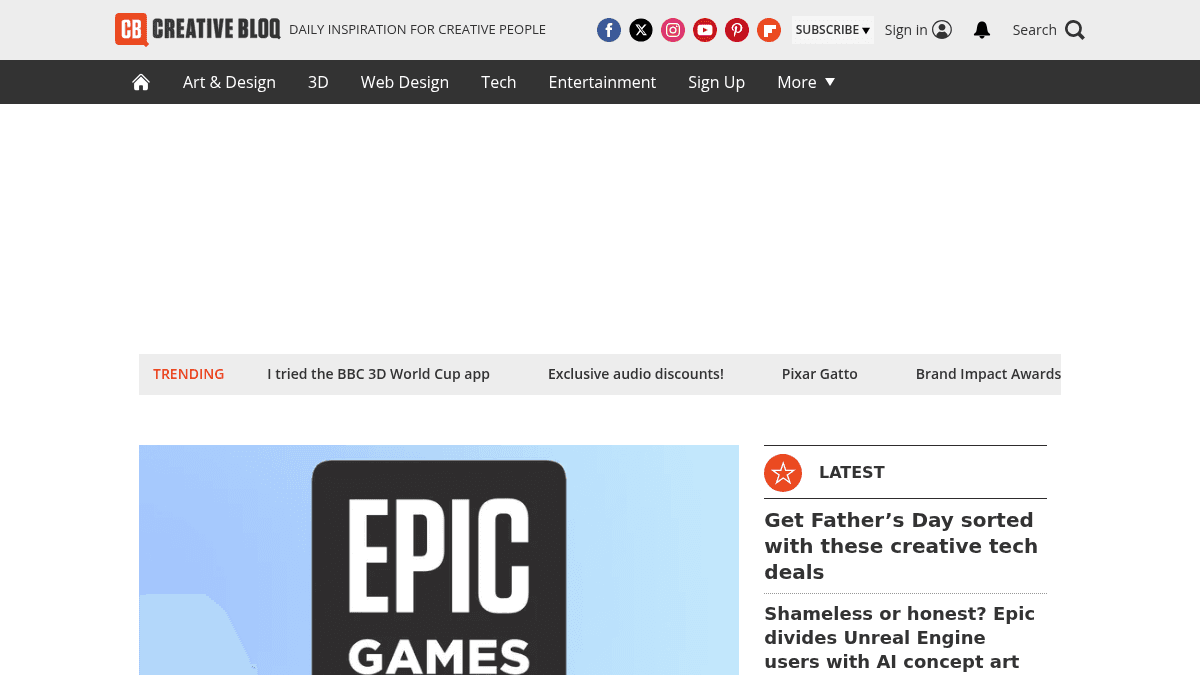Click the LATEST heading text
This screenshot has height=675, width=1200.
click(x=852, y=472)
